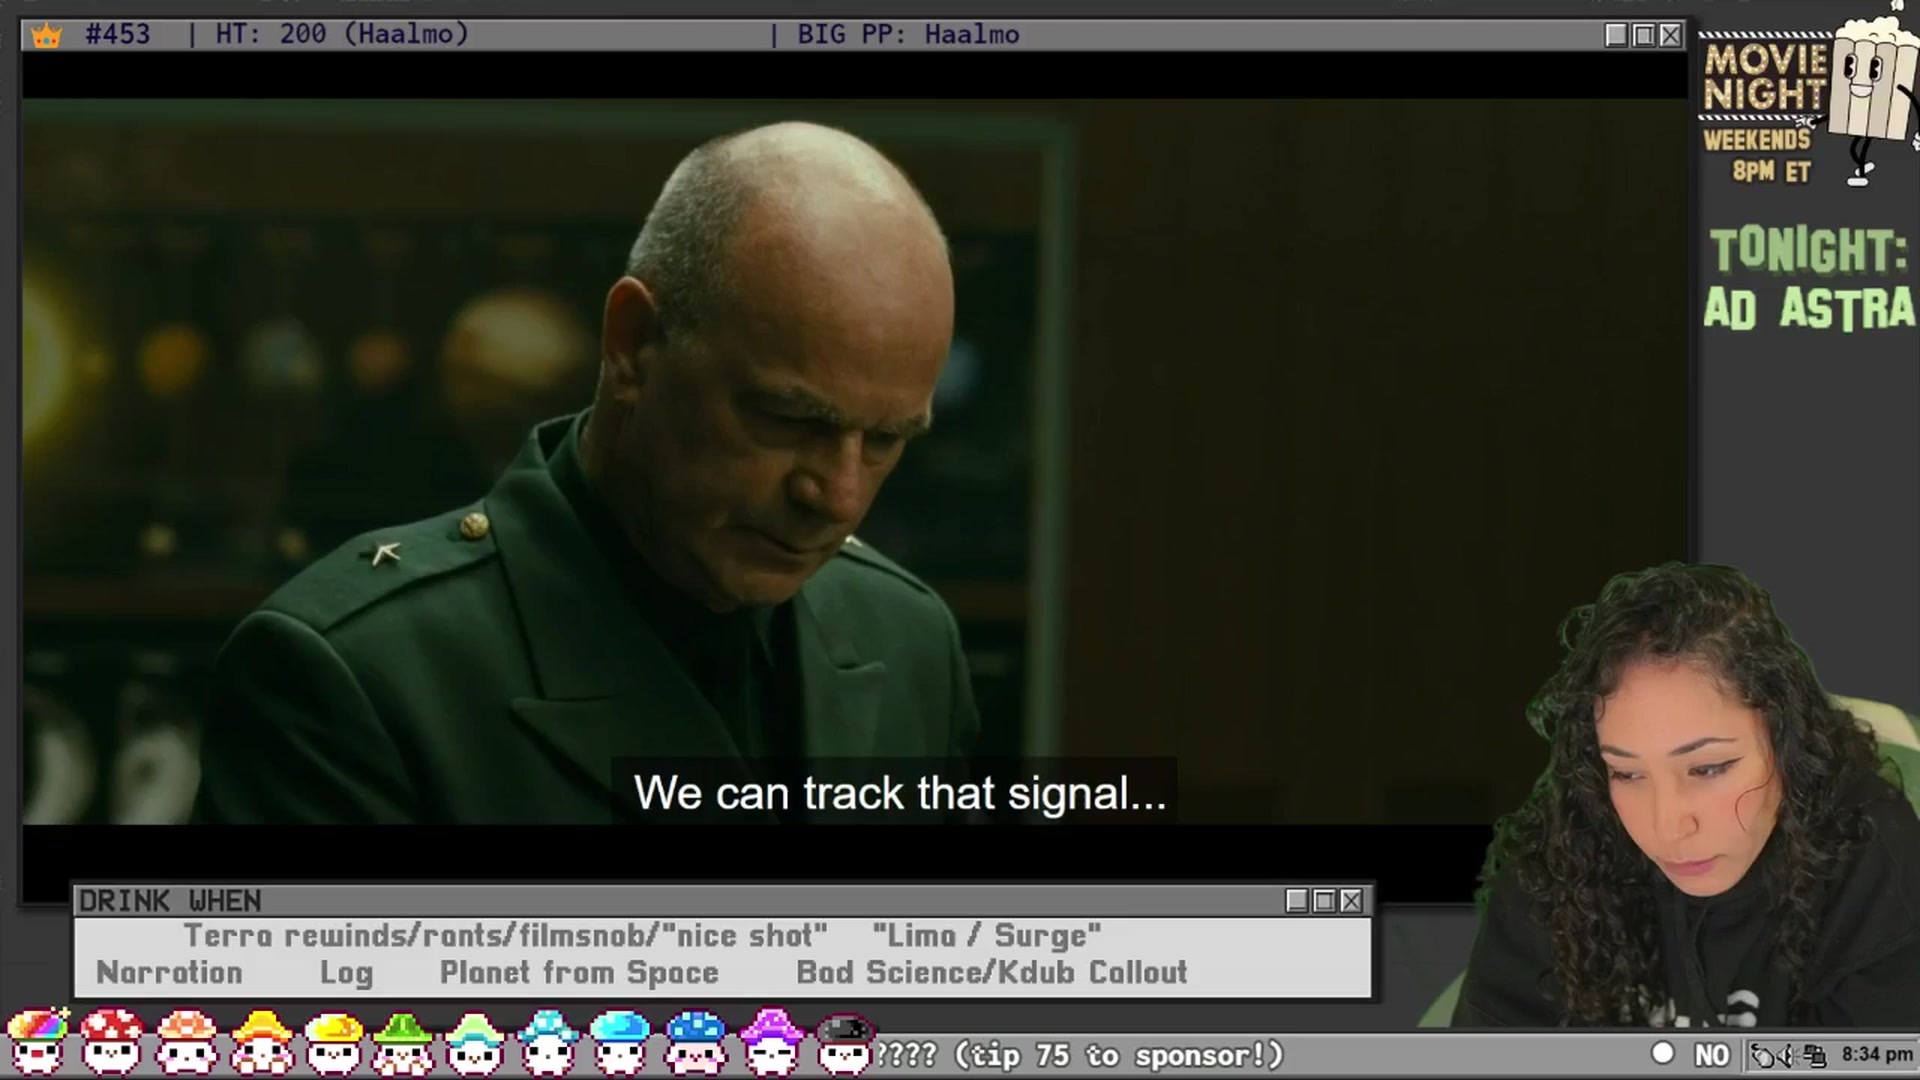This screenshot has height=1080, width=1920.
Task: Click the mouse icon in system tray
Action: pos(1763,1055)
